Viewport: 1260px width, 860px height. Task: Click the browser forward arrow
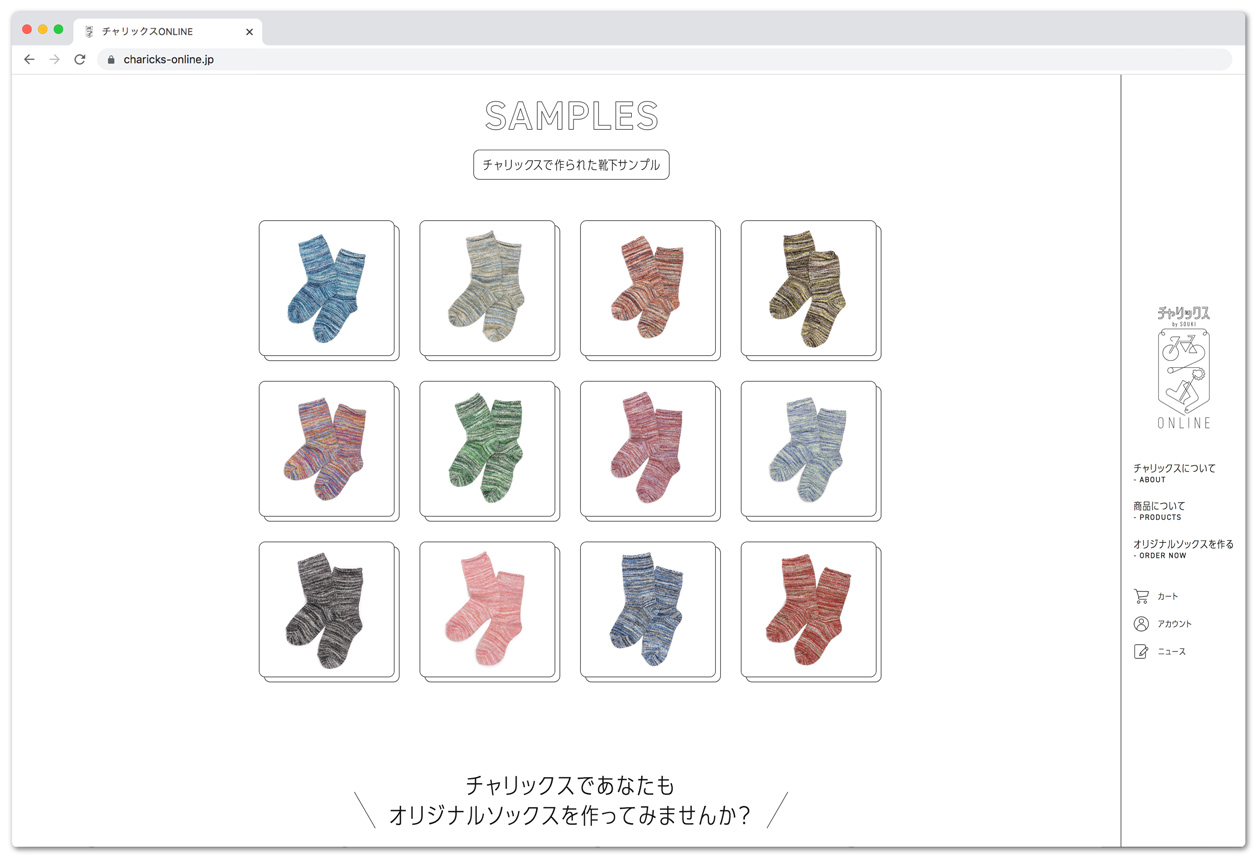[54, 60]
